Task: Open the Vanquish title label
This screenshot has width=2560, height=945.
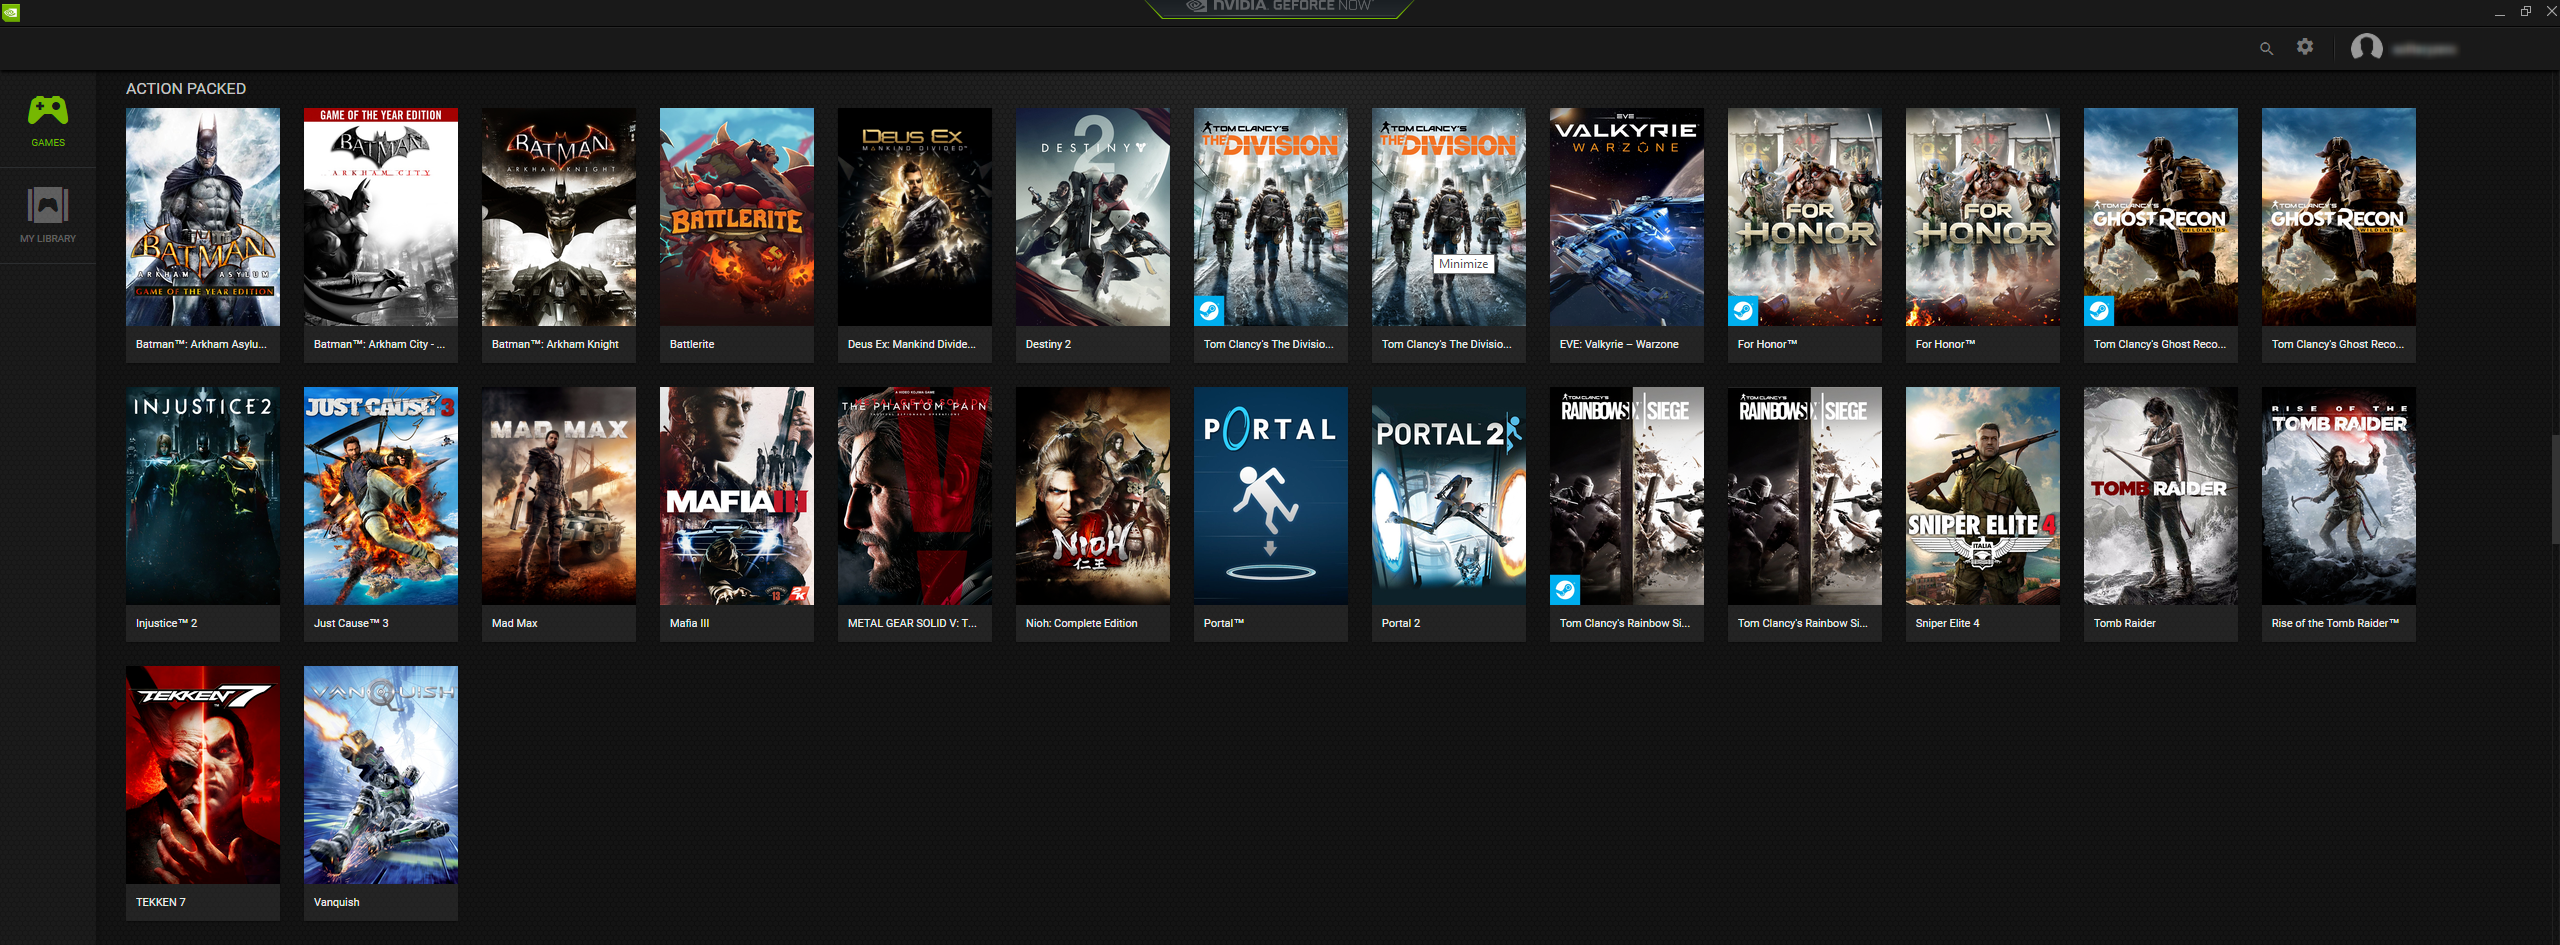Action: 336,902
